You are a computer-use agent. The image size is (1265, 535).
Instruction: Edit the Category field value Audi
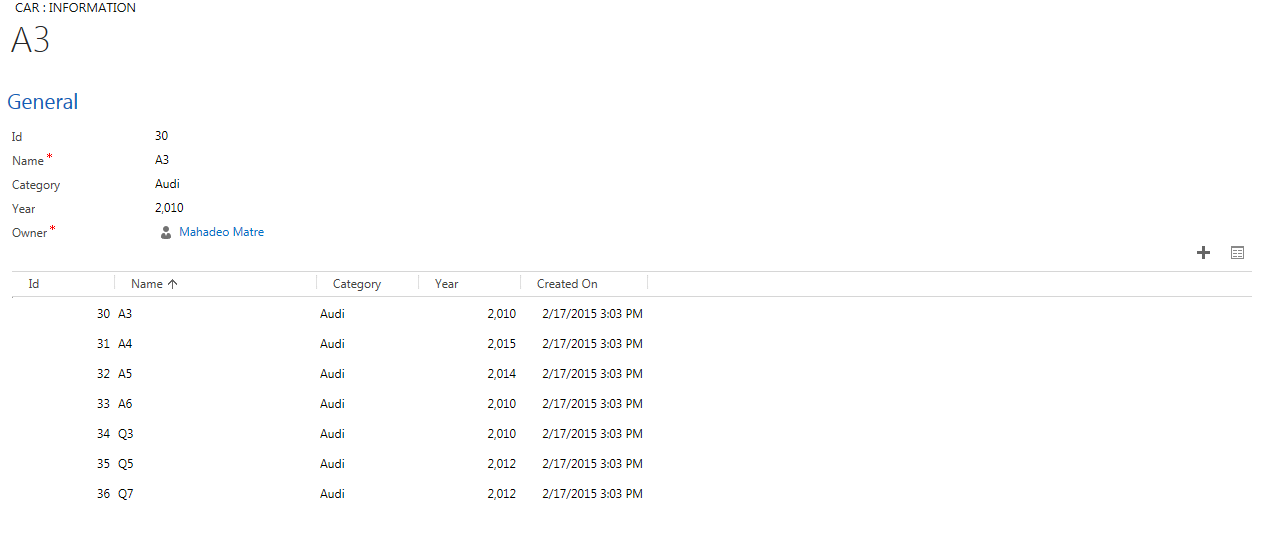[167, 184]
